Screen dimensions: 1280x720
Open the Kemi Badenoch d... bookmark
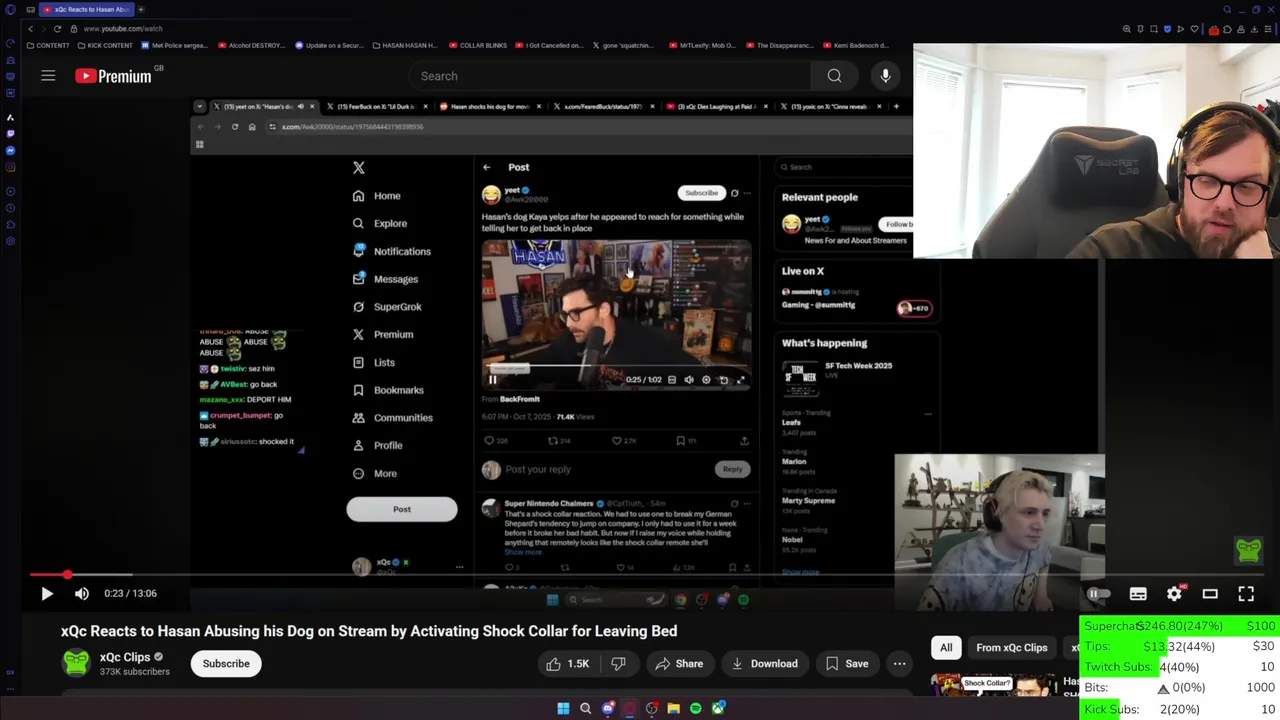pos(858,45)
